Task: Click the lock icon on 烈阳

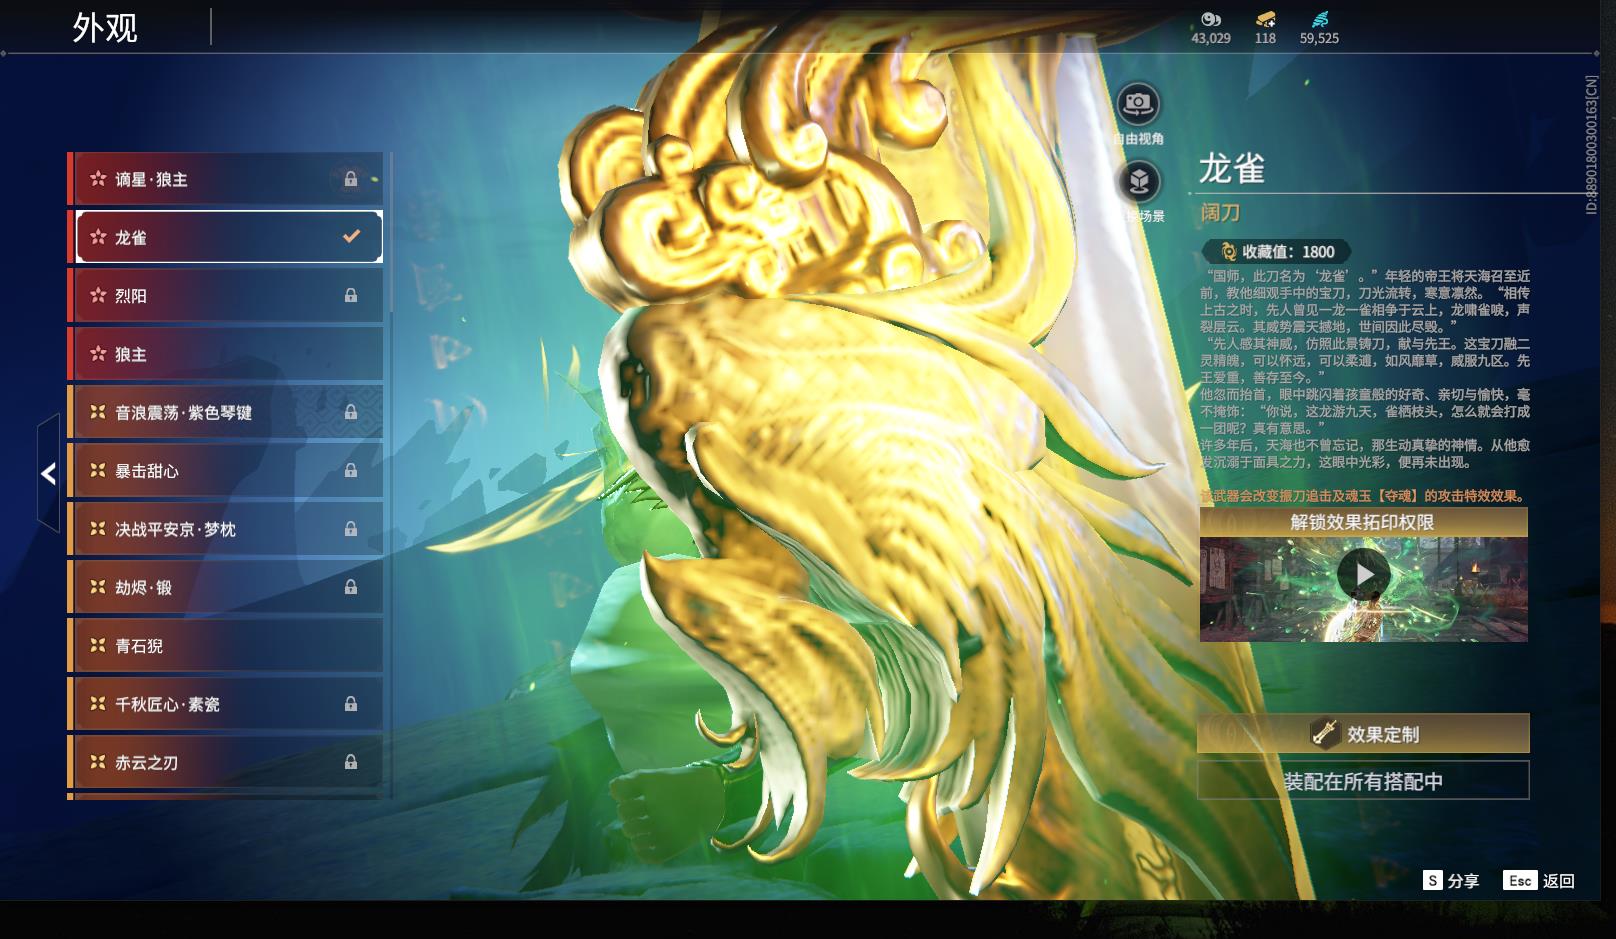Action: click(351, 296)
